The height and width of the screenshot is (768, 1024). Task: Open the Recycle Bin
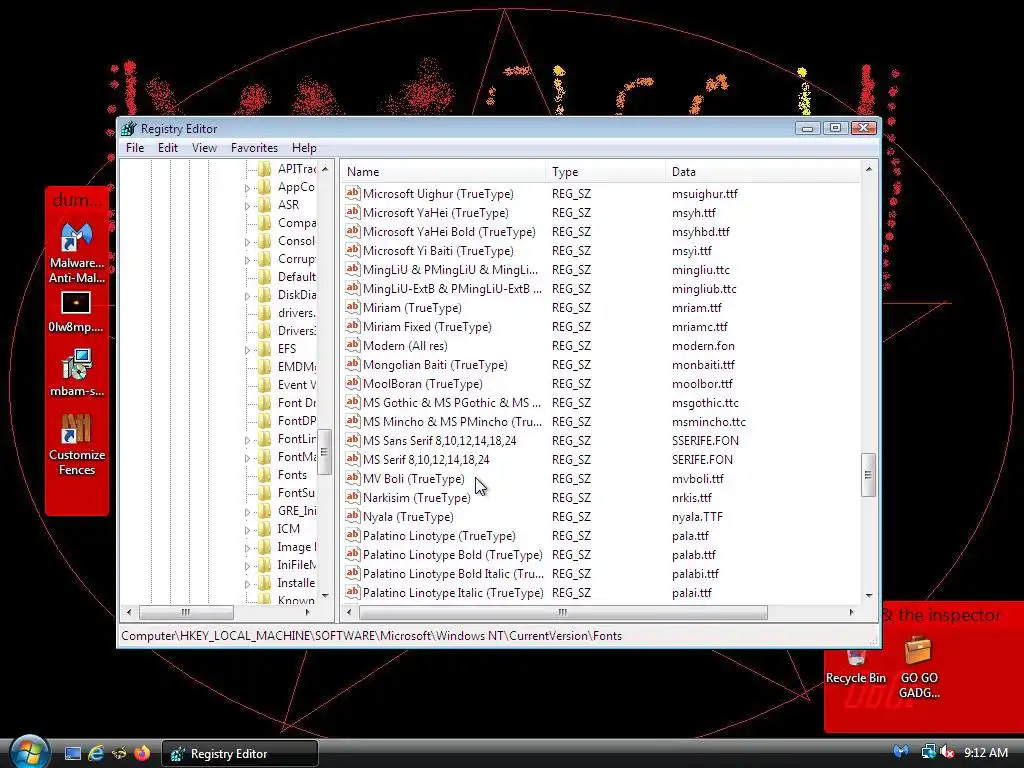click(x=856, y=667)
